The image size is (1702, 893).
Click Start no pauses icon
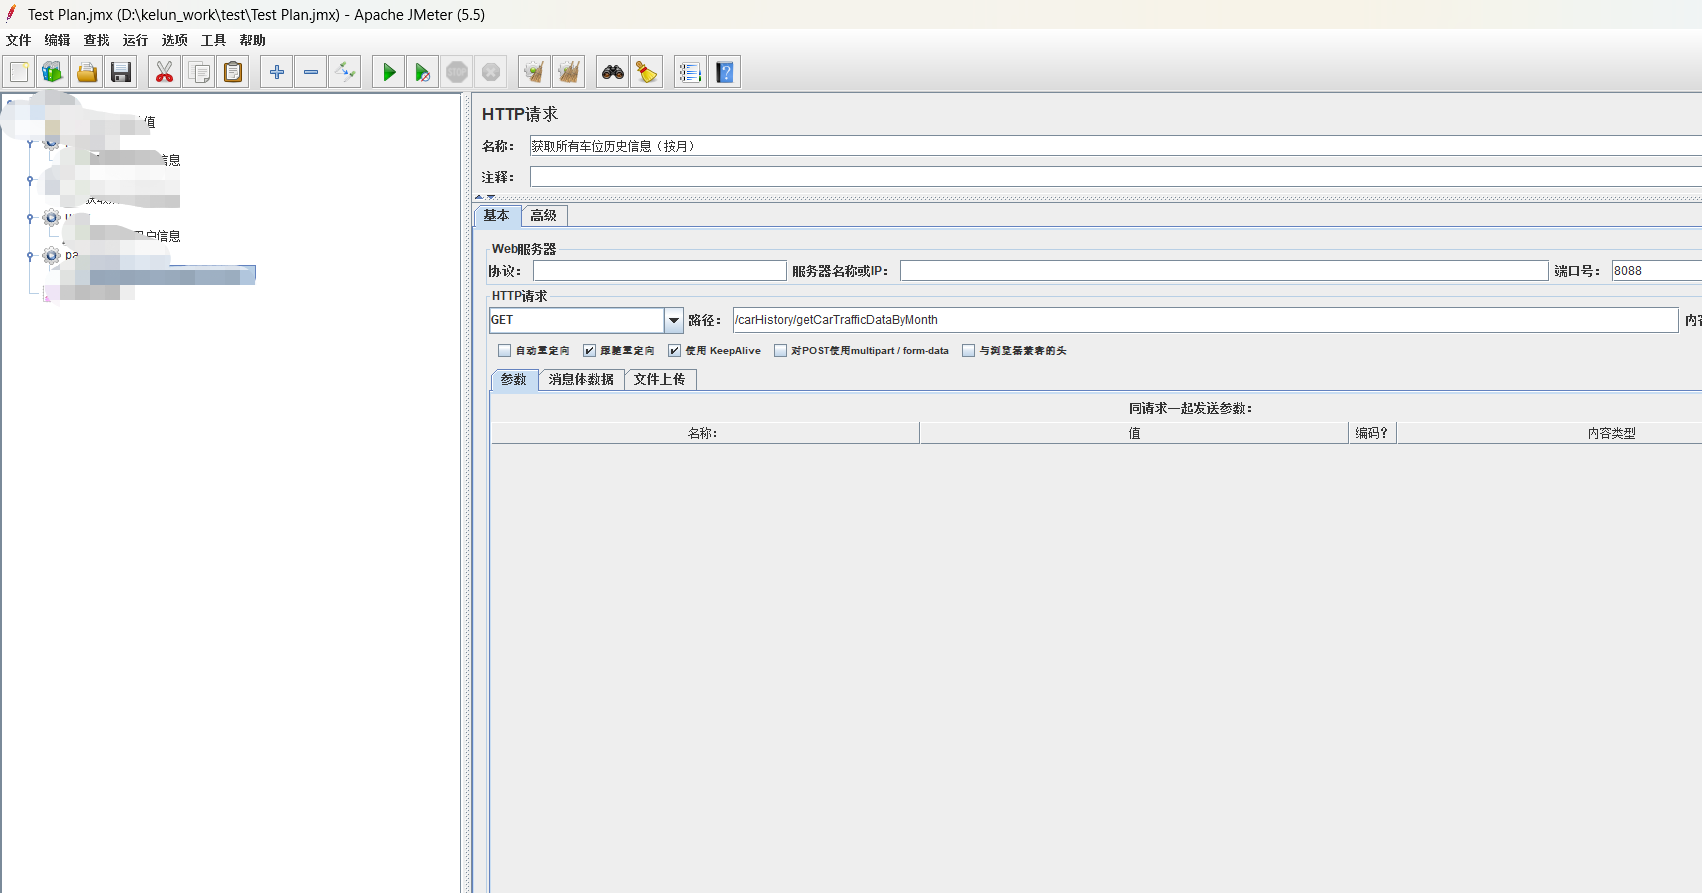pyautogui.click(x=423, y=72)
